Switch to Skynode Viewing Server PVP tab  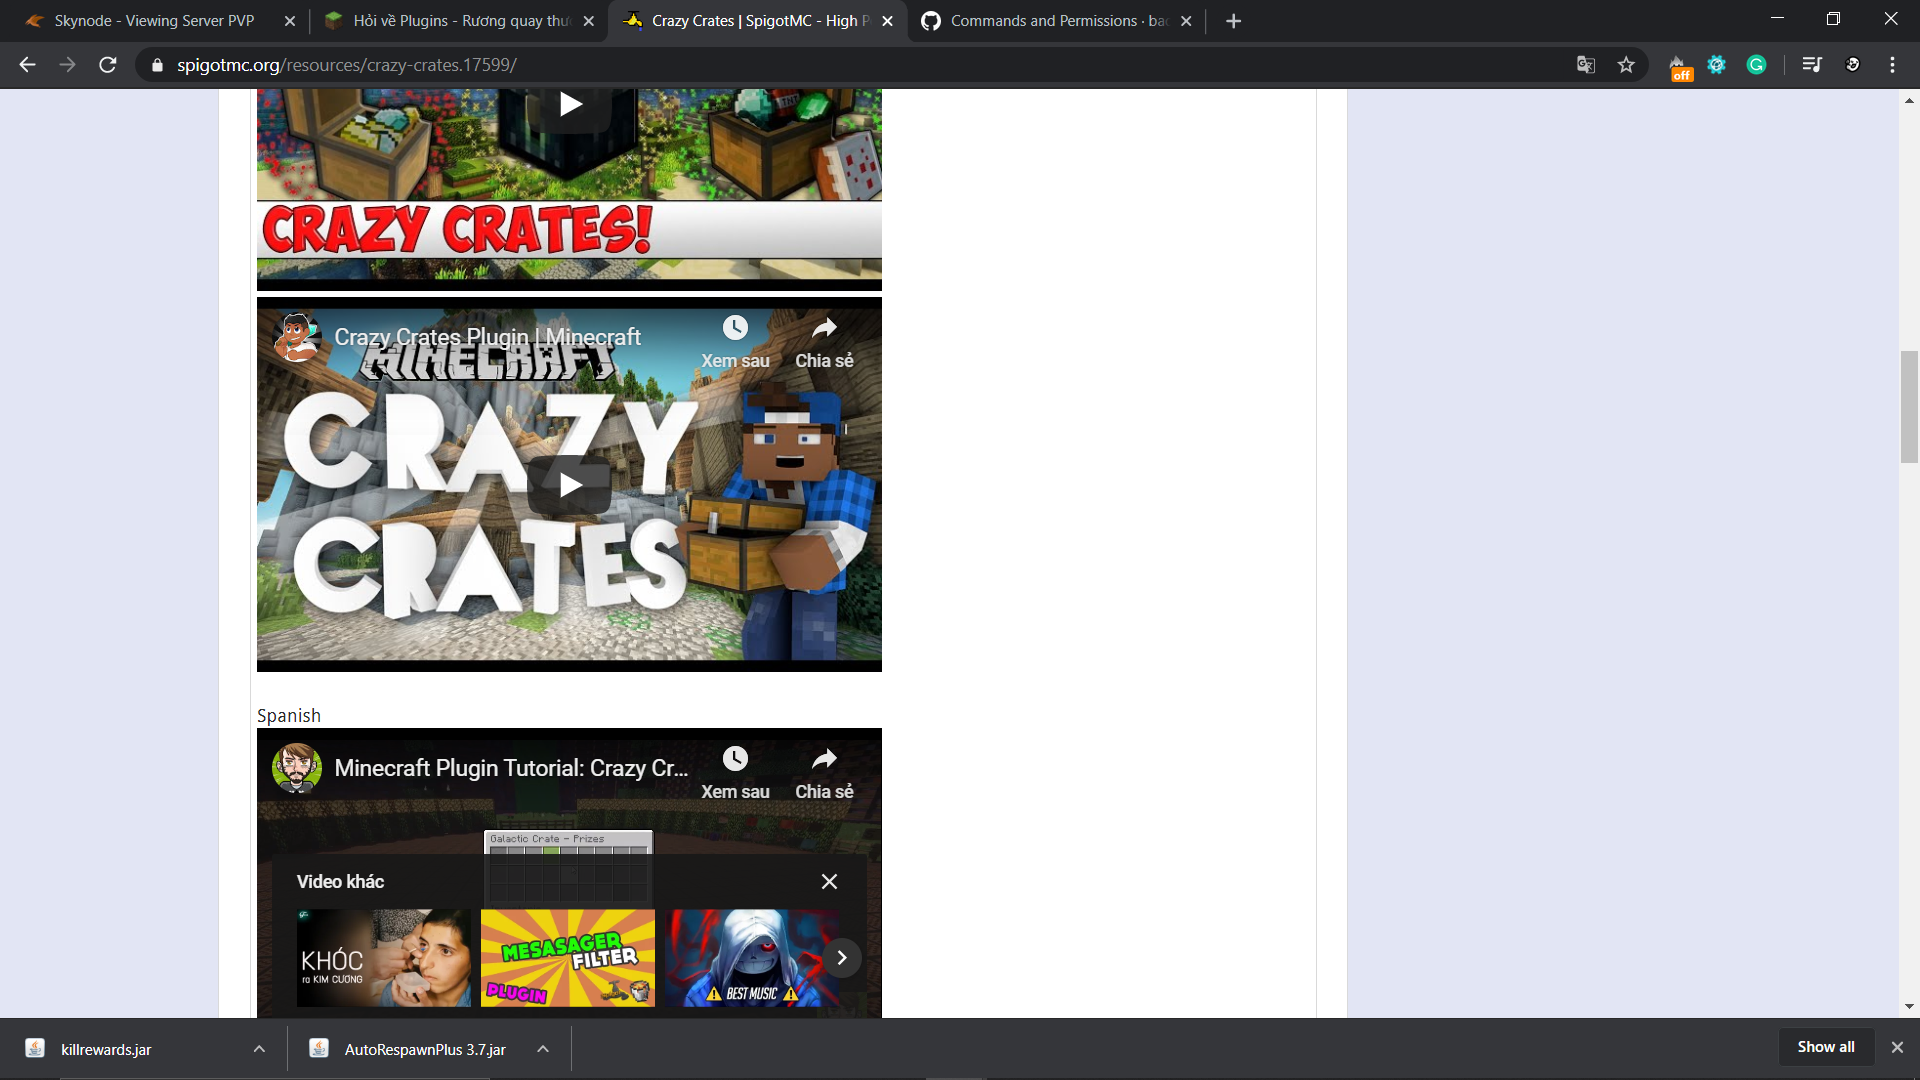pos(155,21)
